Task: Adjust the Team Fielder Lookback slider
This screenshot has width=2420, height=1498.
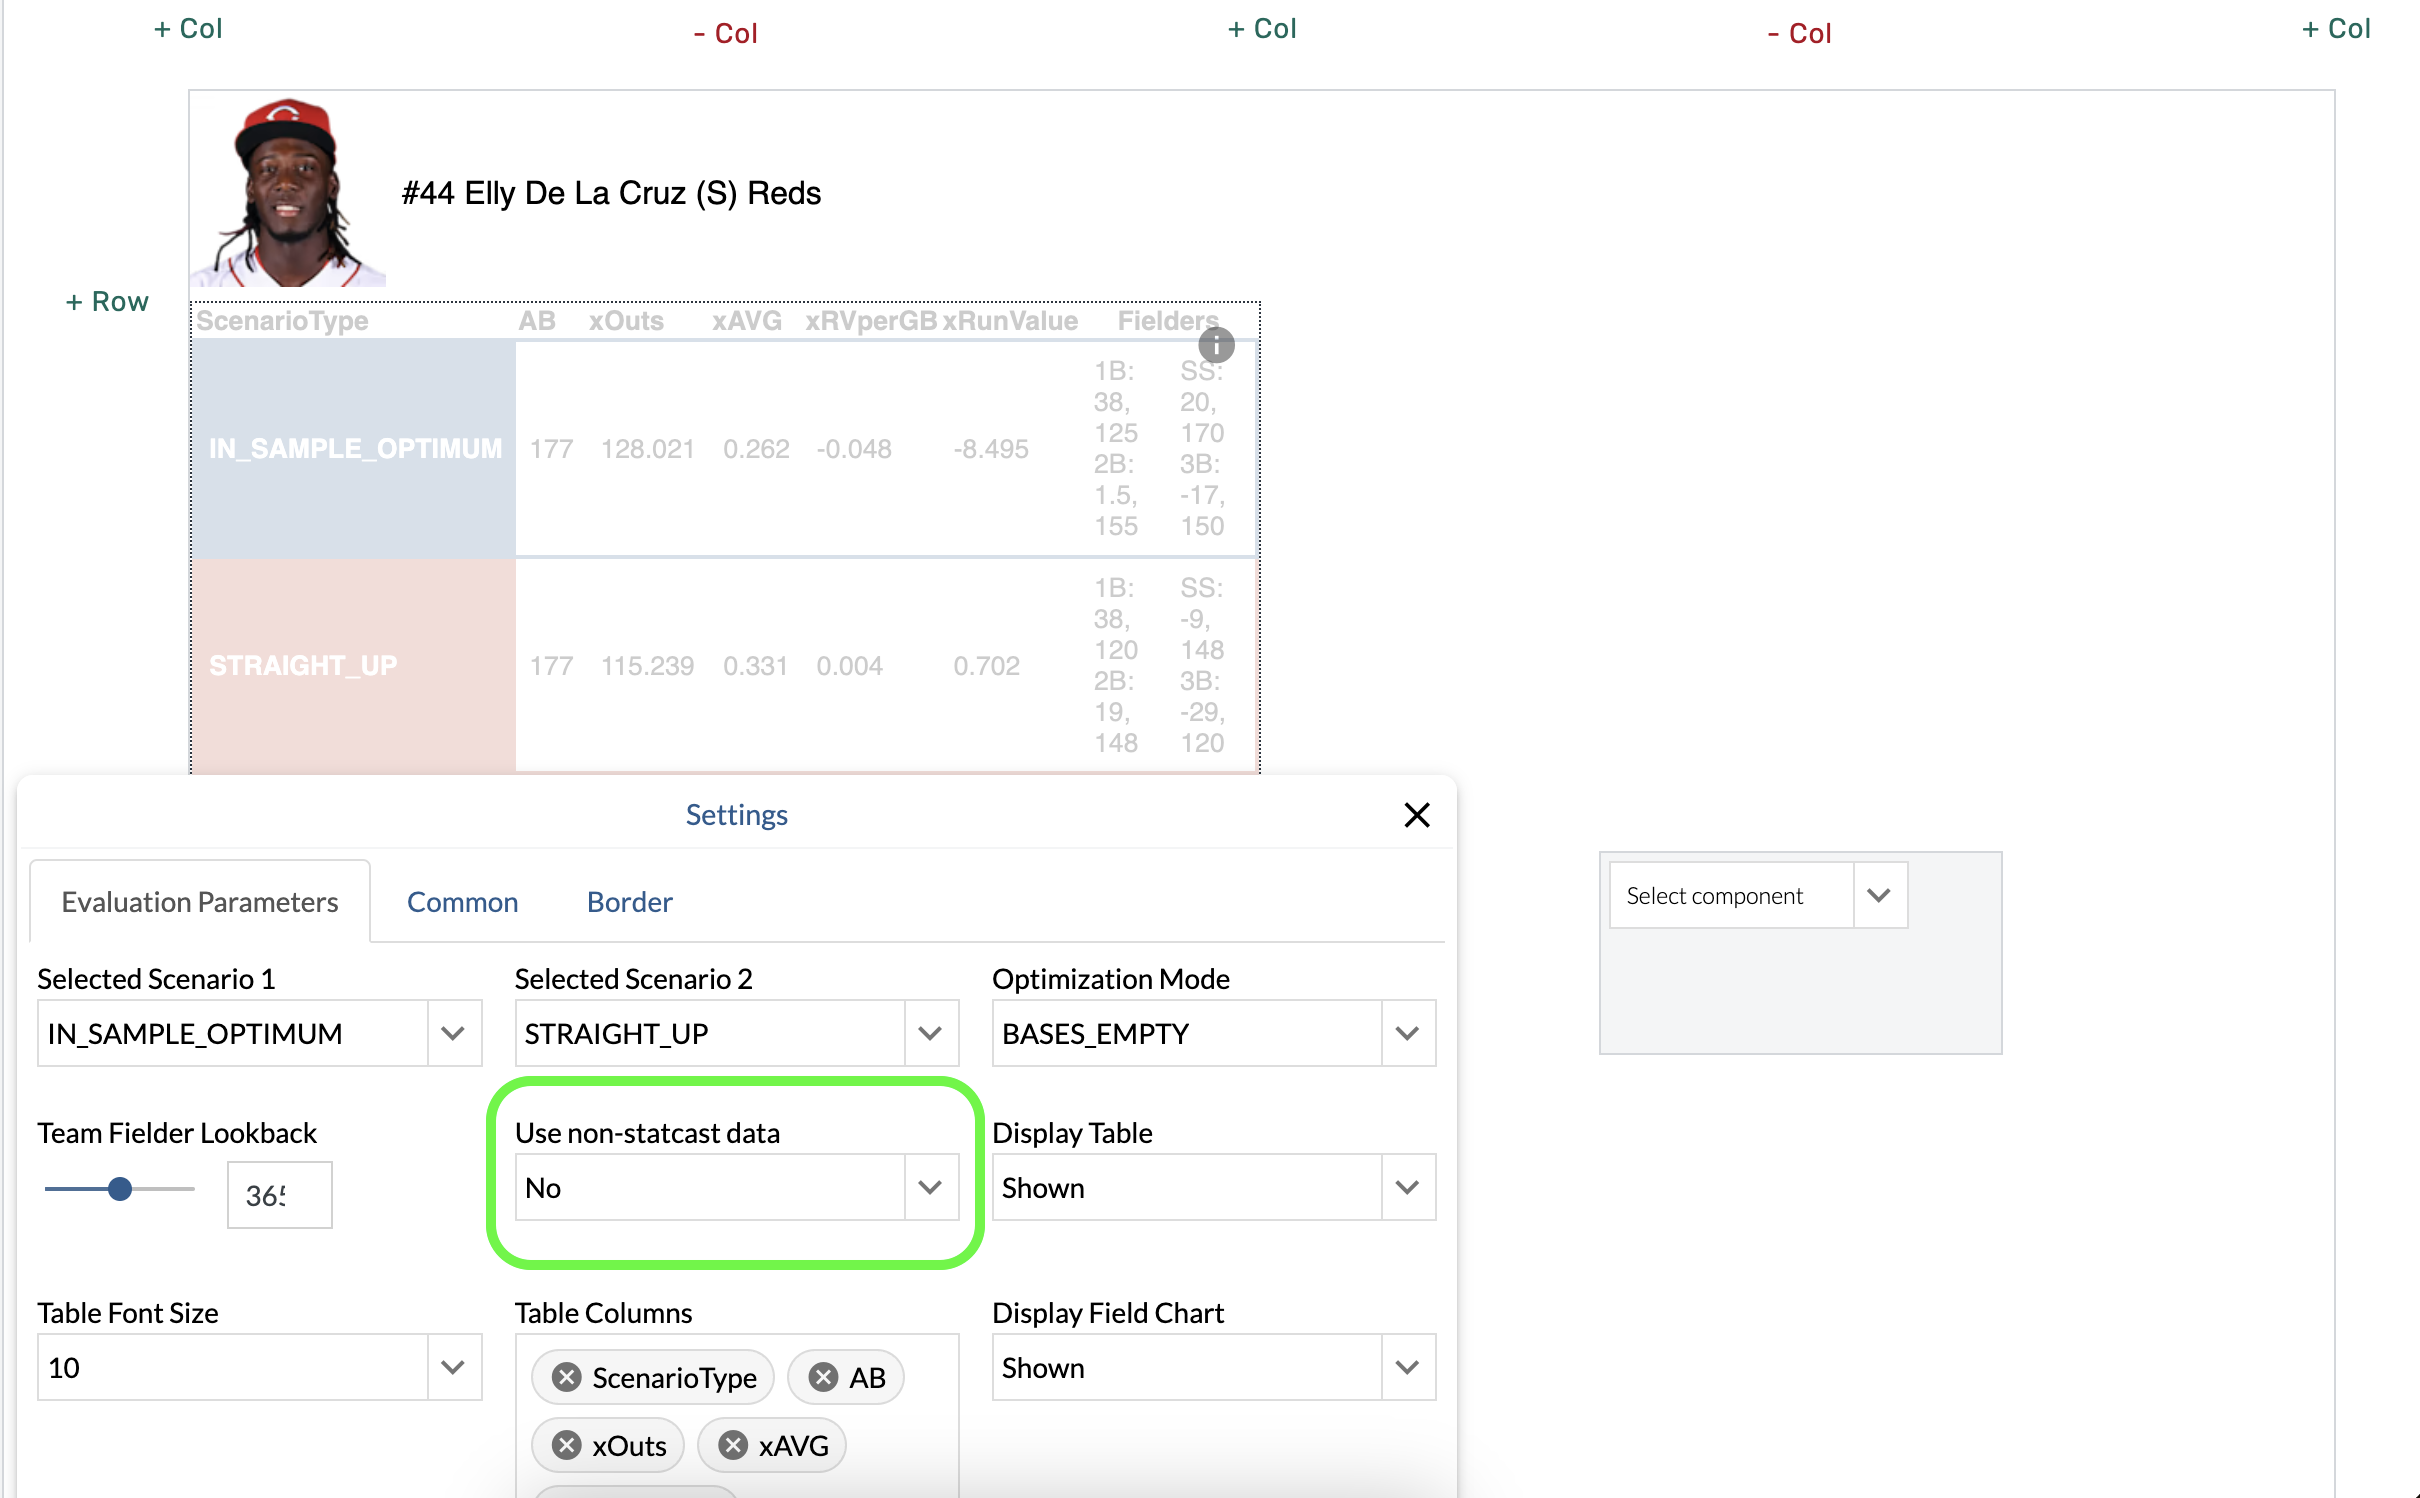Action: tap(119, 1189)
